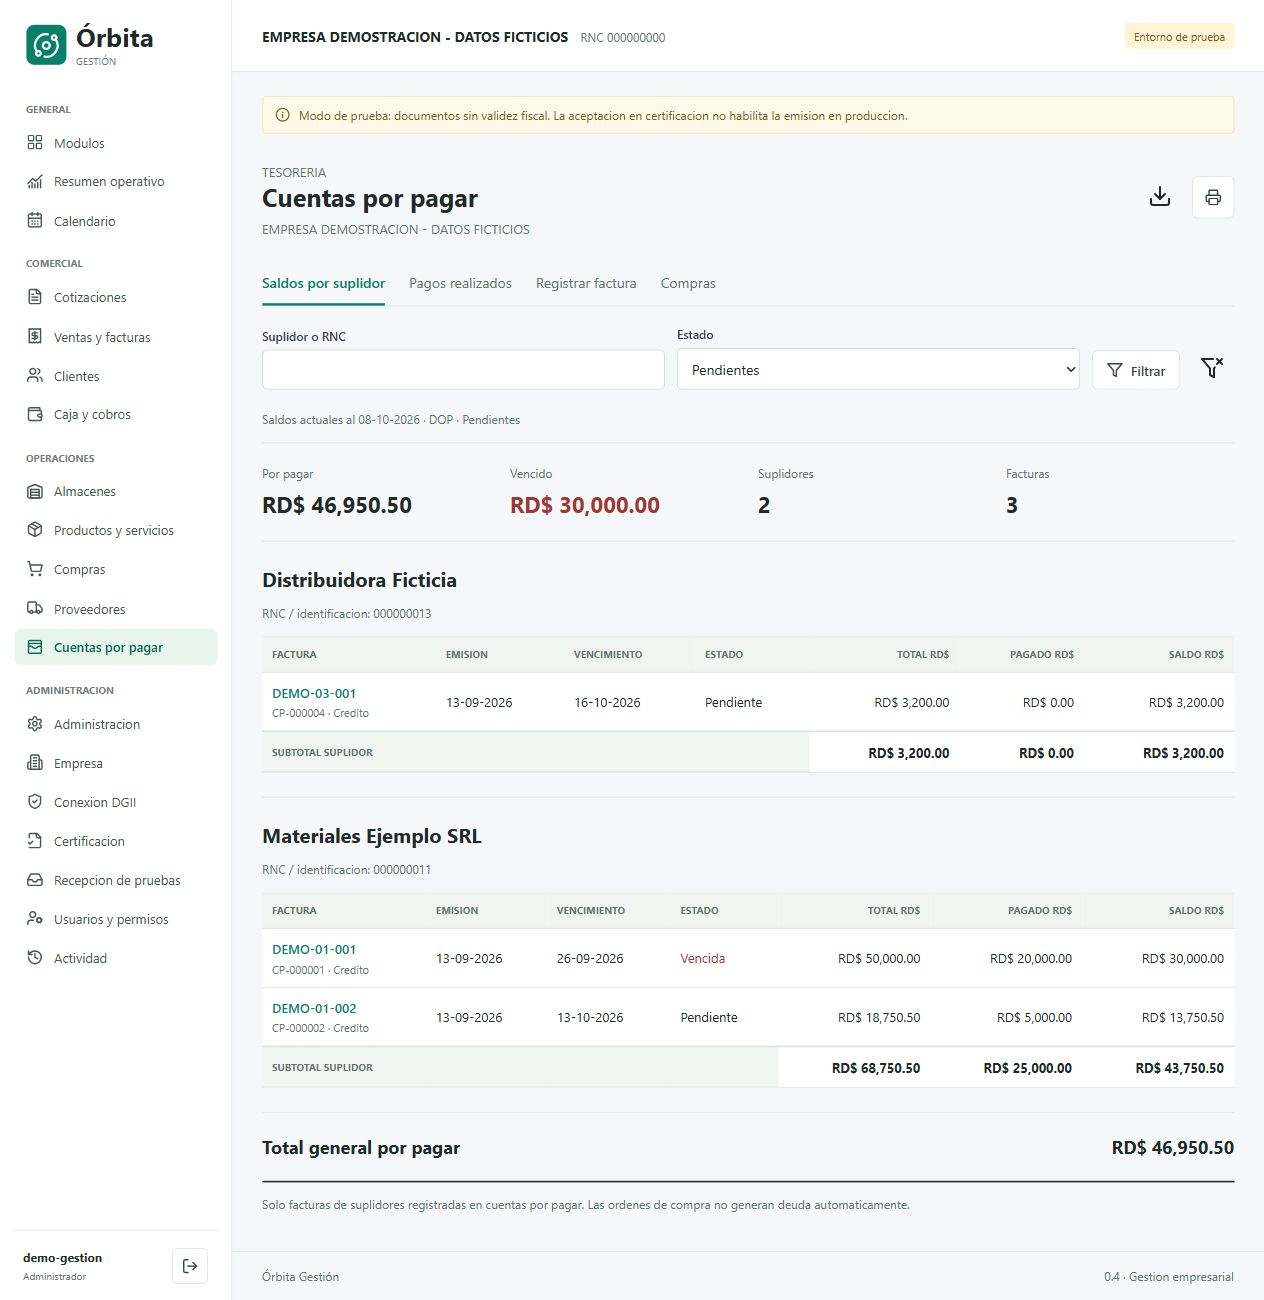Image resolution: width=1264 pixels, height=1300 pixels.
Task: Open invoice DEMO-01-002 link
Action: pos(314,1008)
